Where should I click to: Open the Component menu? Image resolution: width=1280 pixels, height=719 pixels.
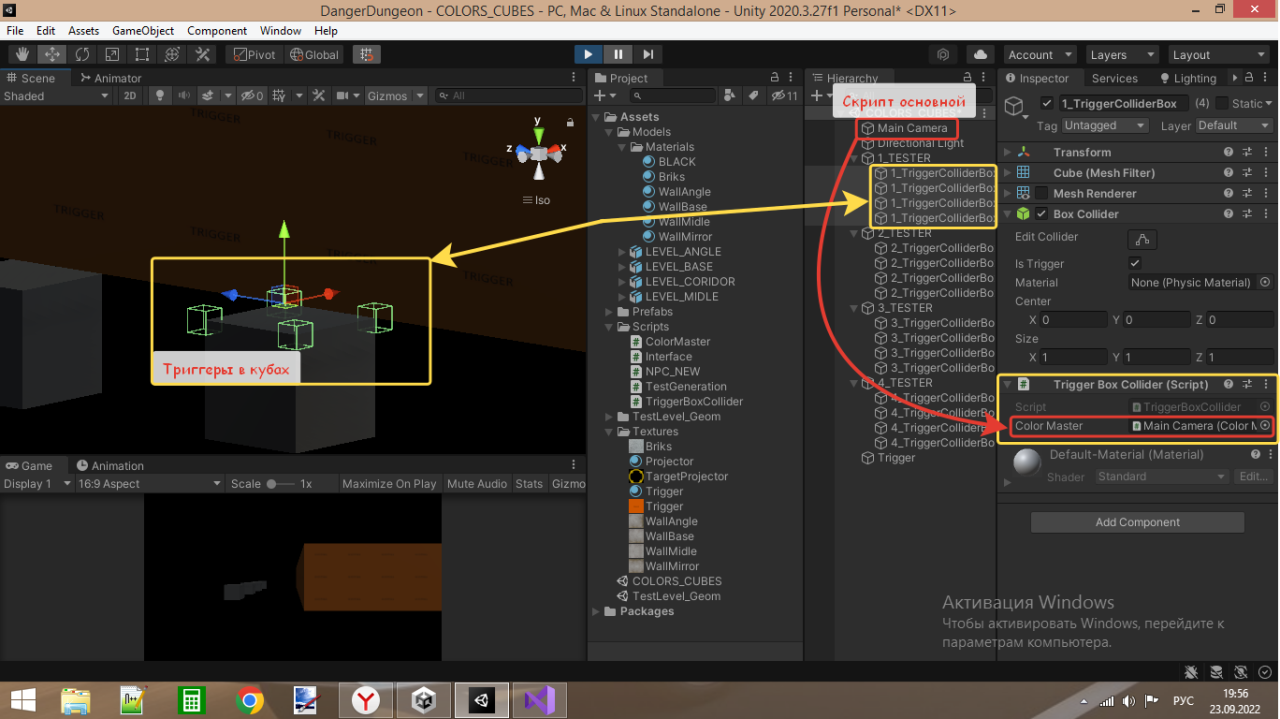[x=217, y=31]
